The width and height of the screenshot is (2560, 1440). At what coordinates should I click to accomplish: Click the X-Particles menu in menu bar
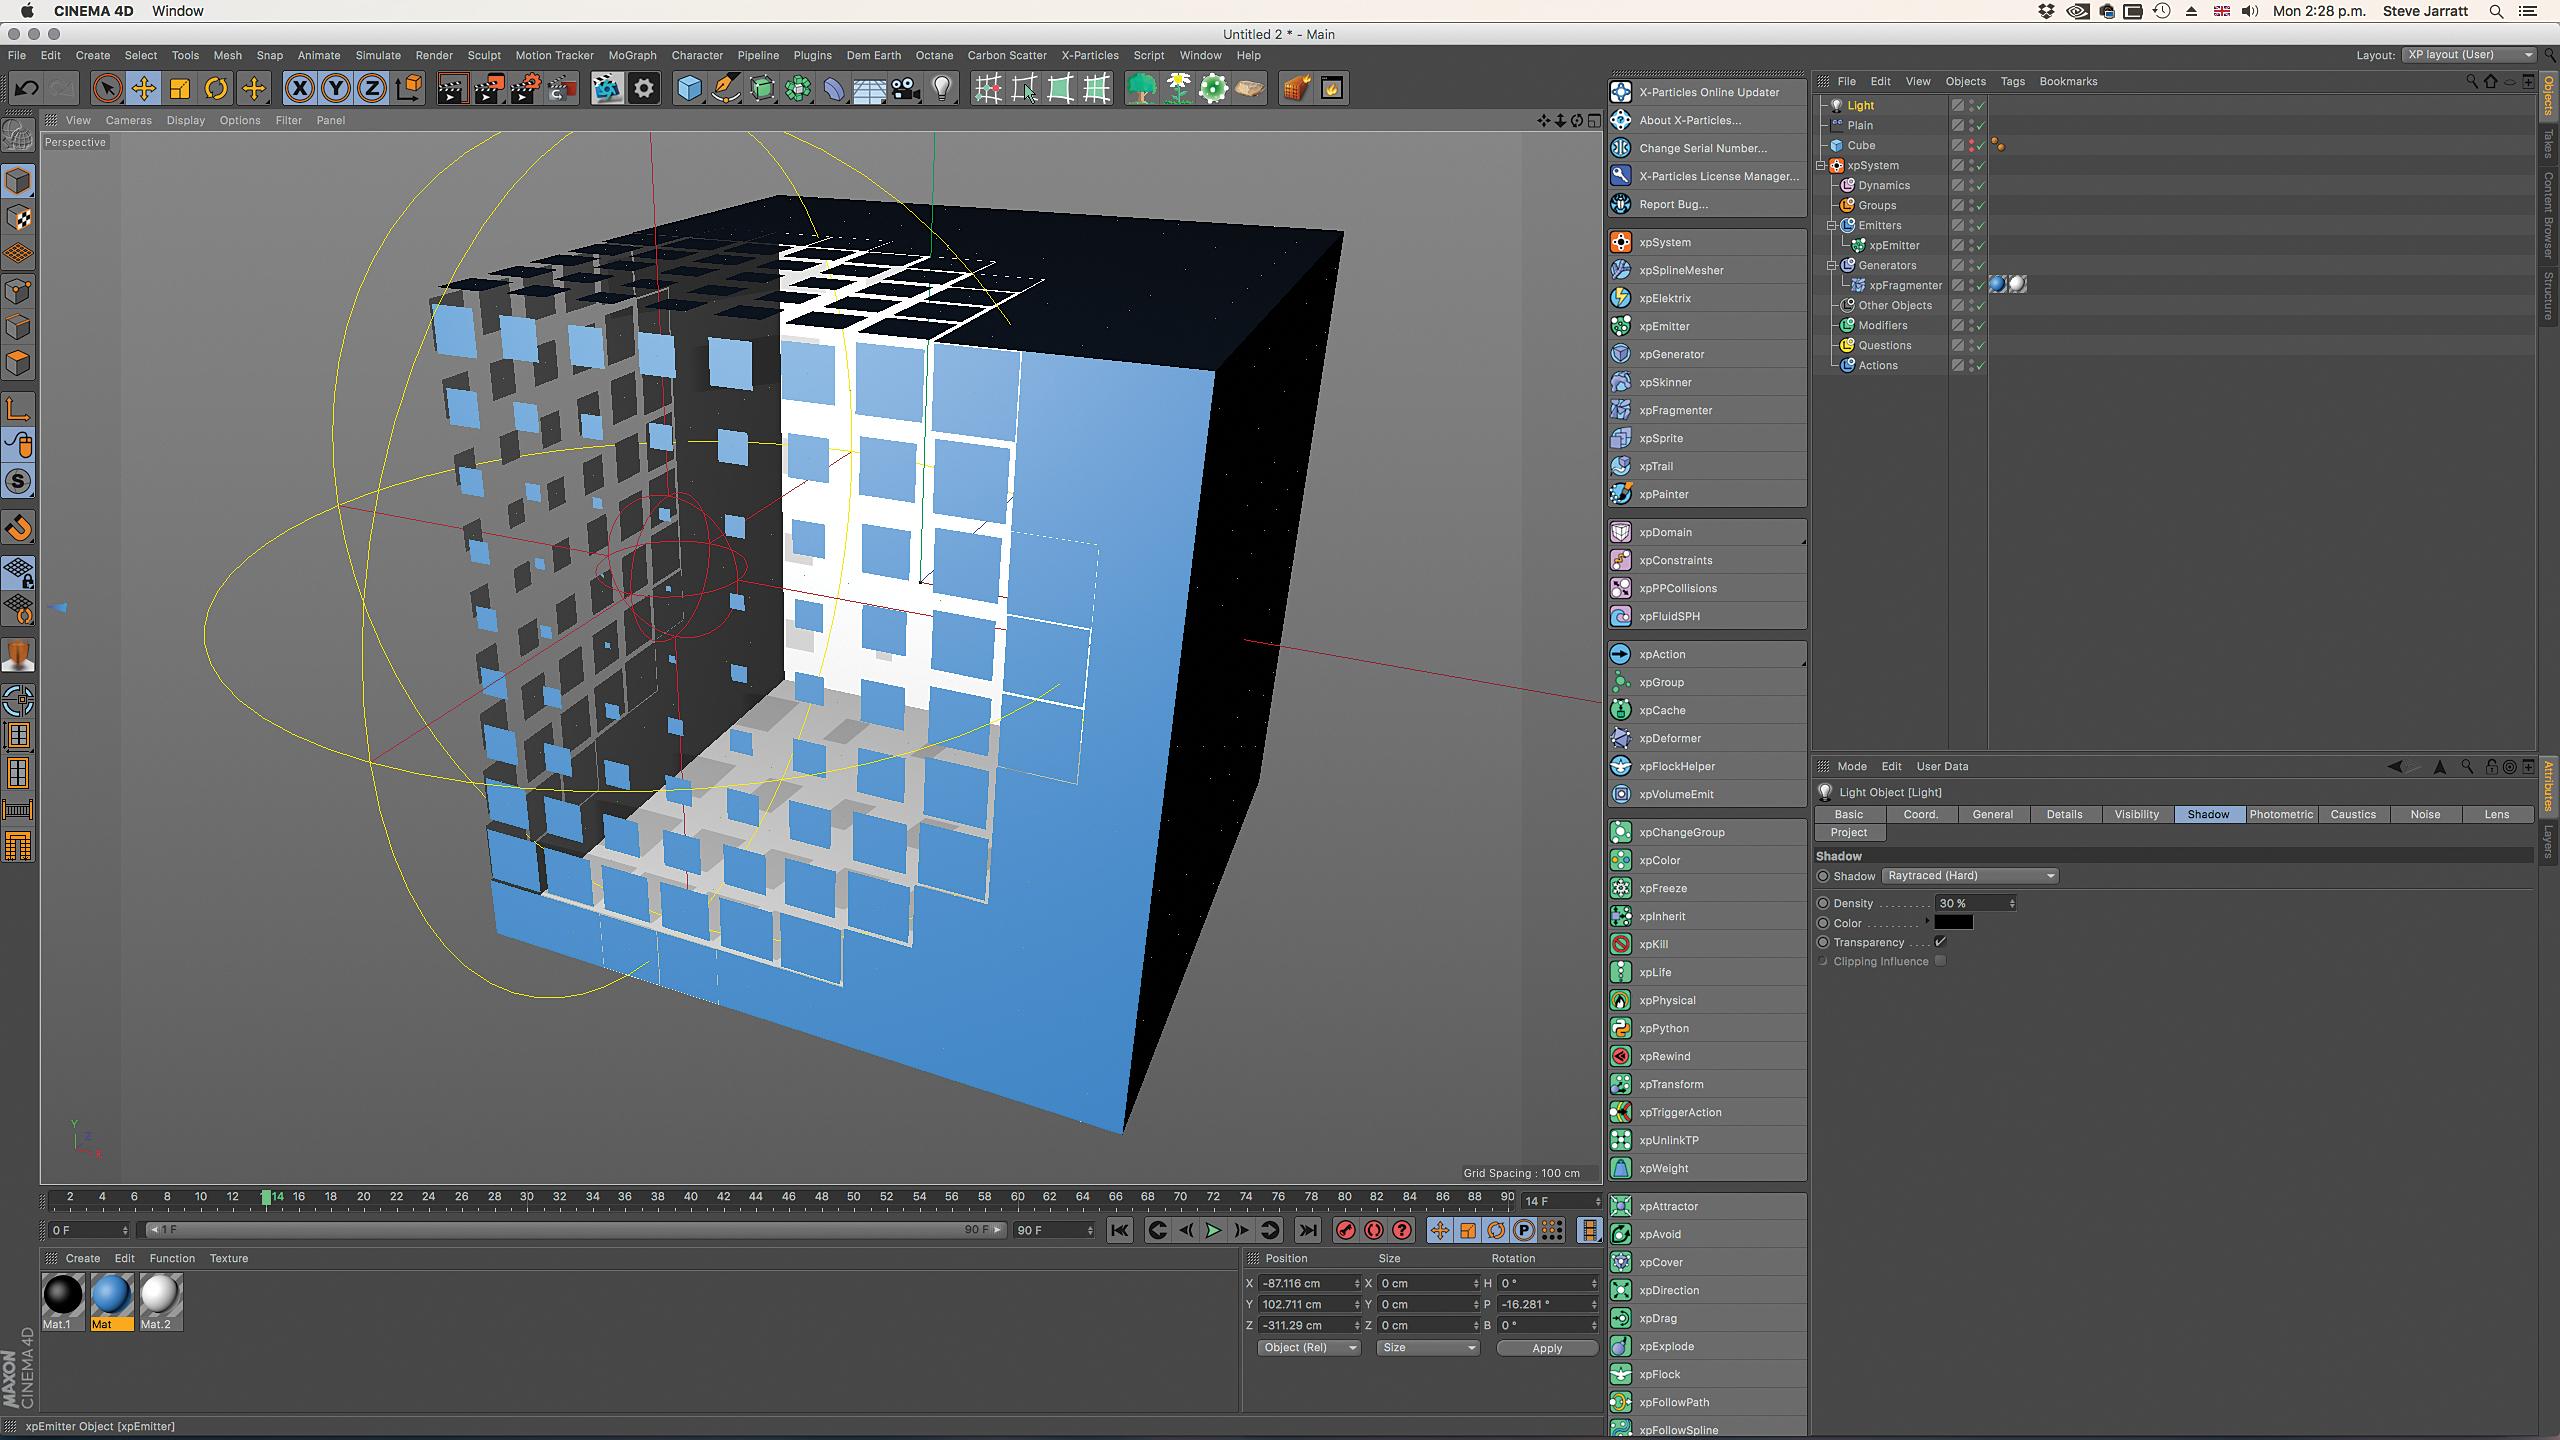click(x=1090, y=55)
